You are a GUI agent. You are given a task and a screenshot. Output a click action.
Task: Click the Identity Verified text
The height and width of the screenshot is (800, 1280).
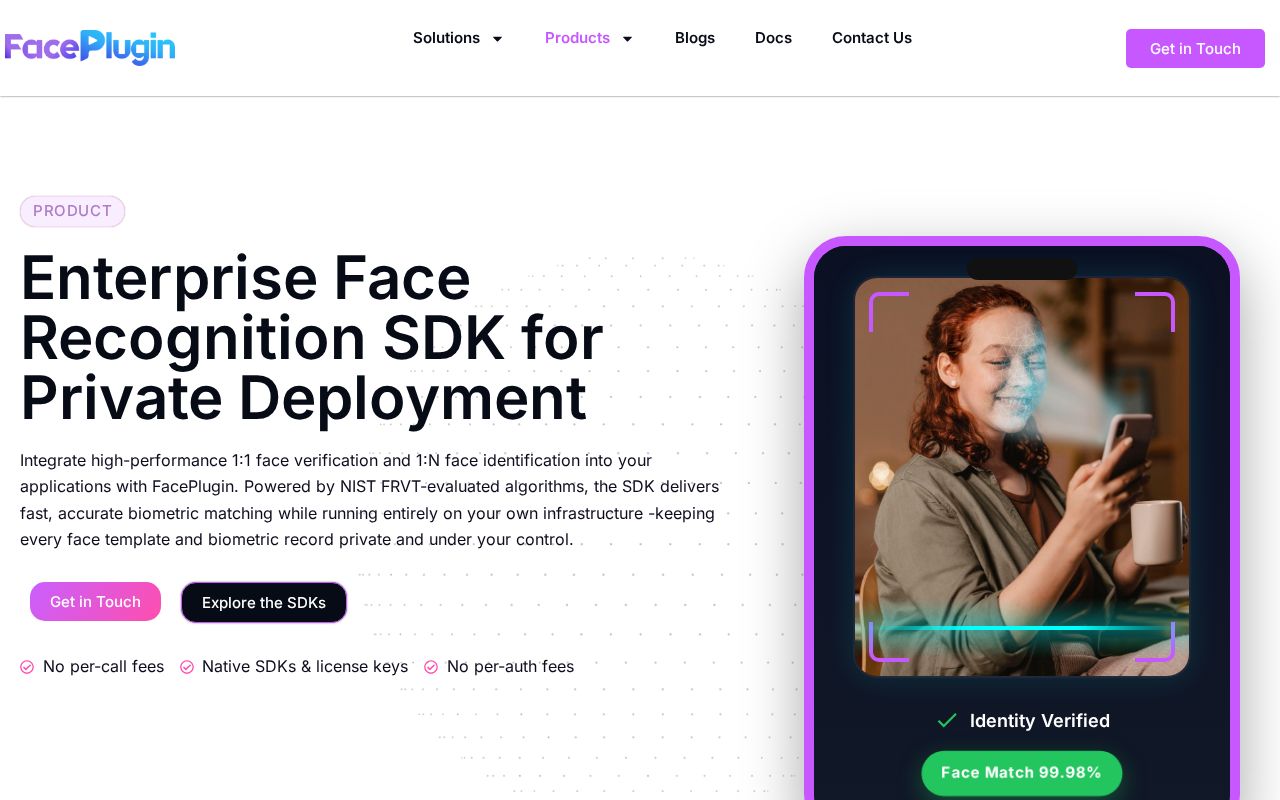[1040, 721]
